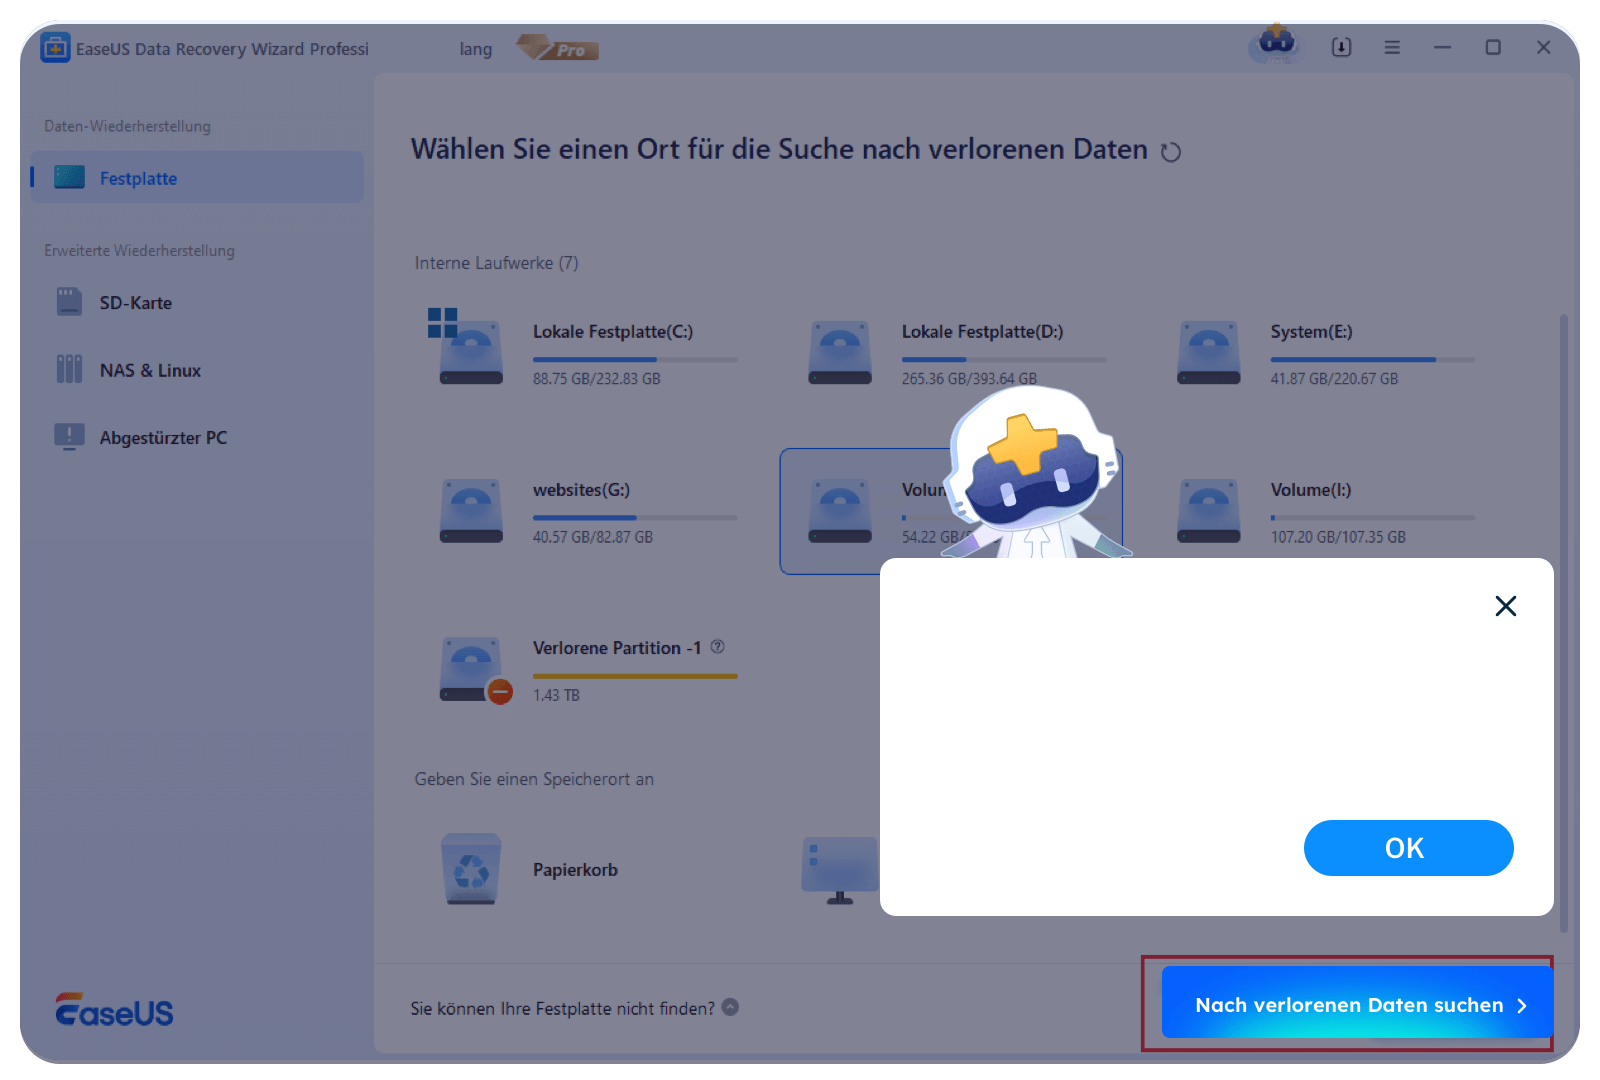
Task: Open the robot assistant icon in title bar
Action: 1276,45
